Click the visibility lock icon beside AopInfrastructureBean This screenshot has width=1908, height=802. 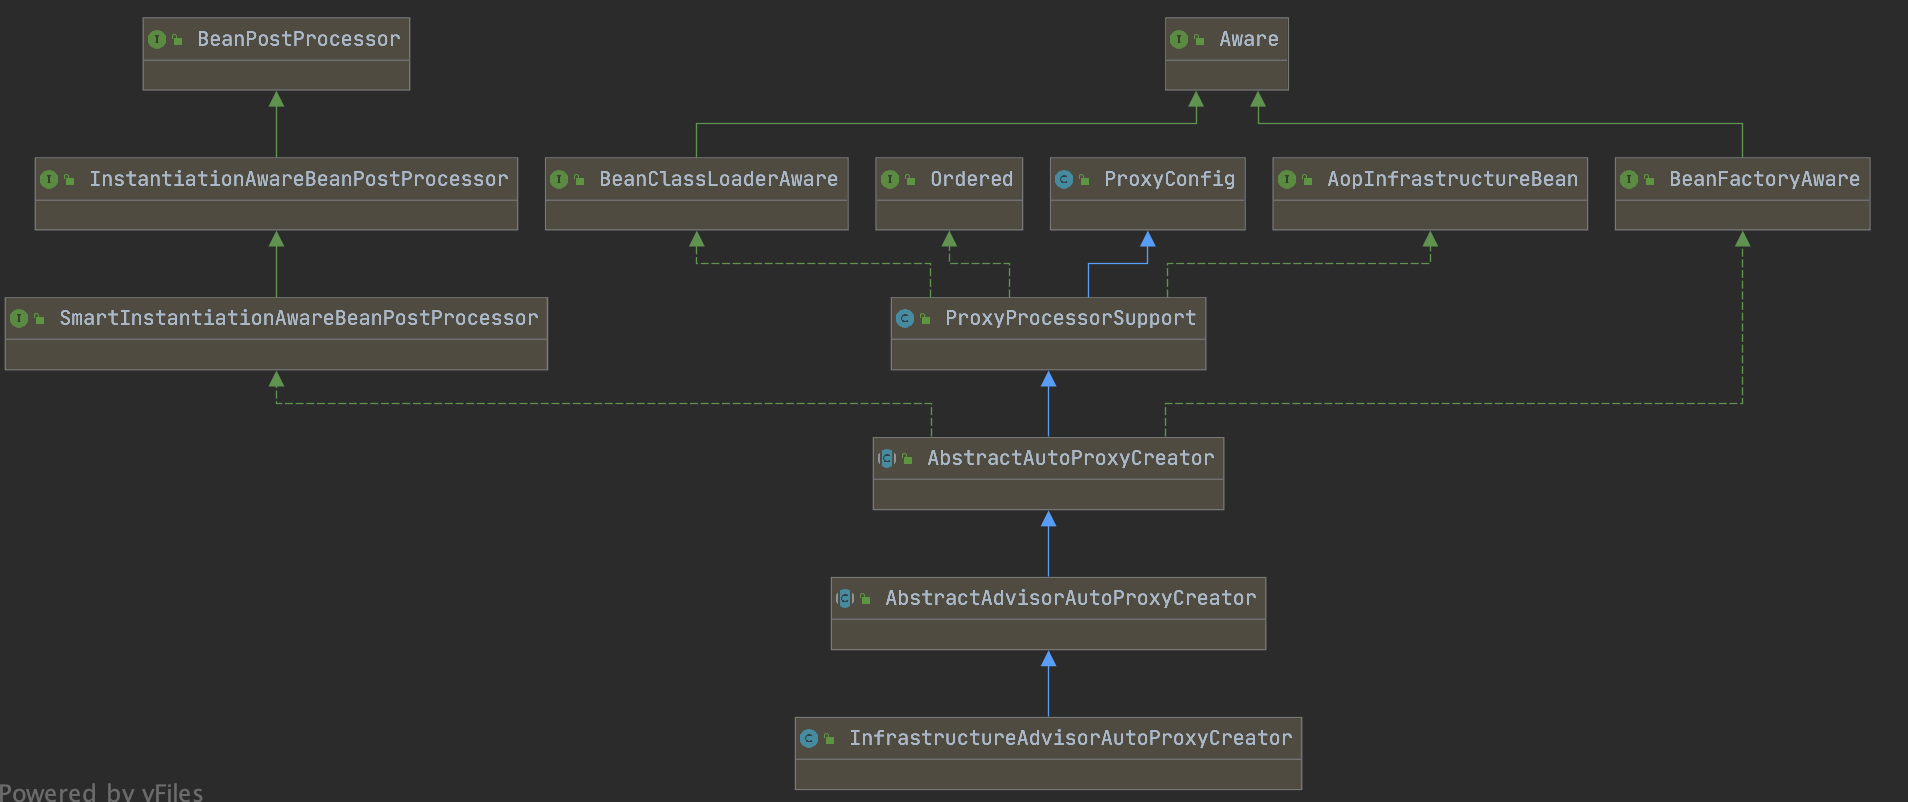pos(1307,180)
